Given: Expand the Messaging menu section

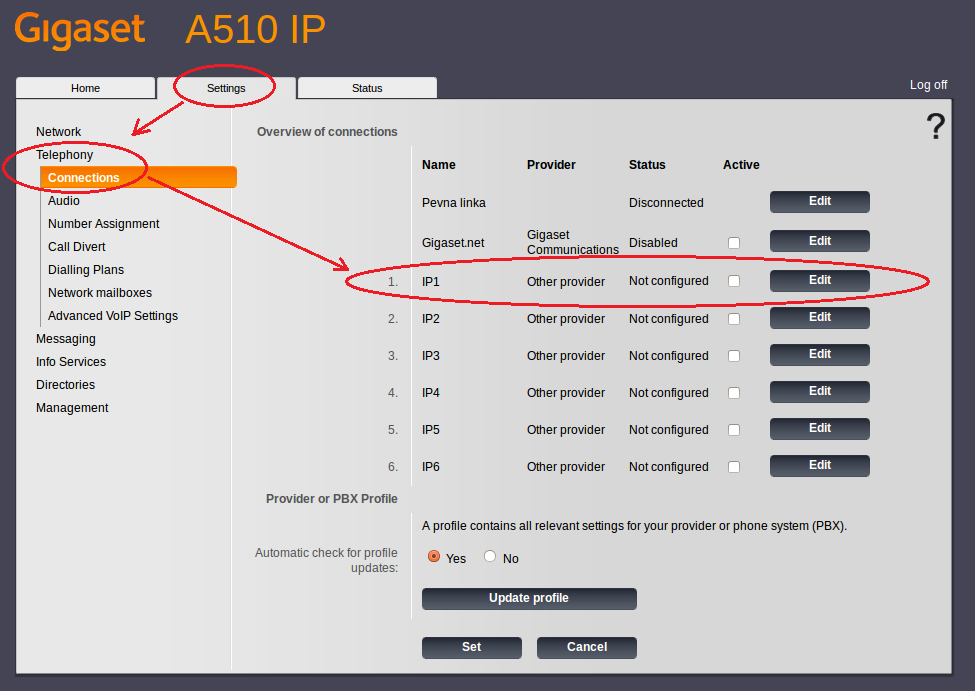Looking at the screenshot, I should click(66, 339).
